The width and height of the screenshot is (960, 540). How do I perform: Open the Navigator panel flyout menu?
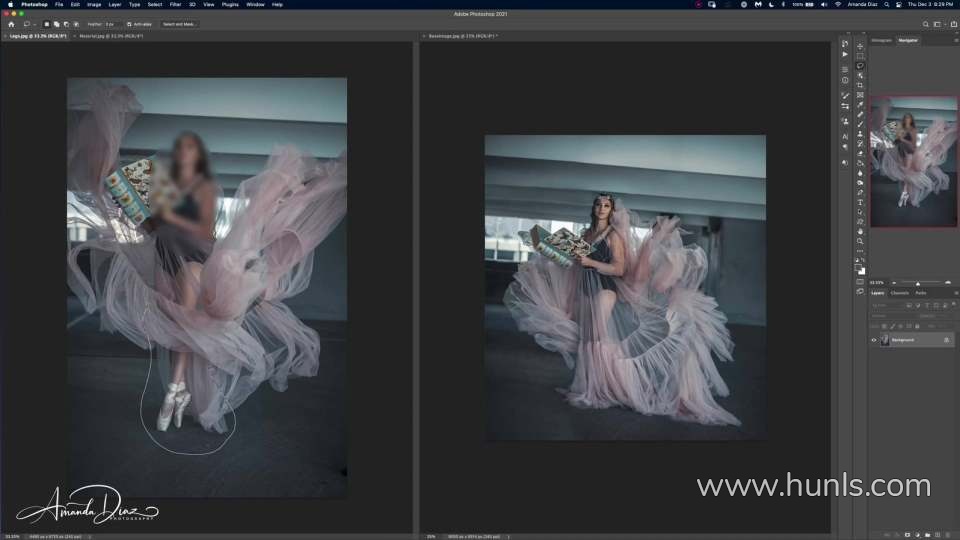click(956, 40)
